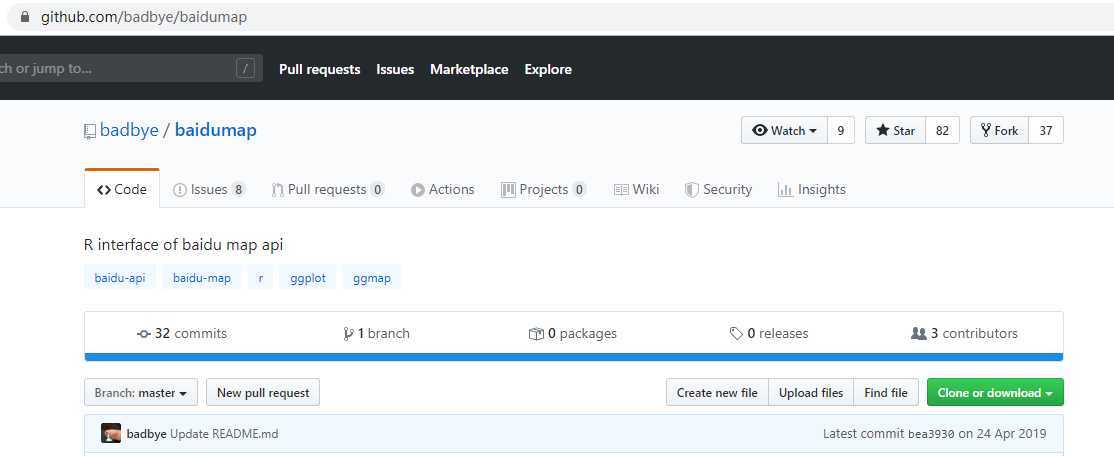Open the Security tab

pyautogui.click(x=718, y=190)
